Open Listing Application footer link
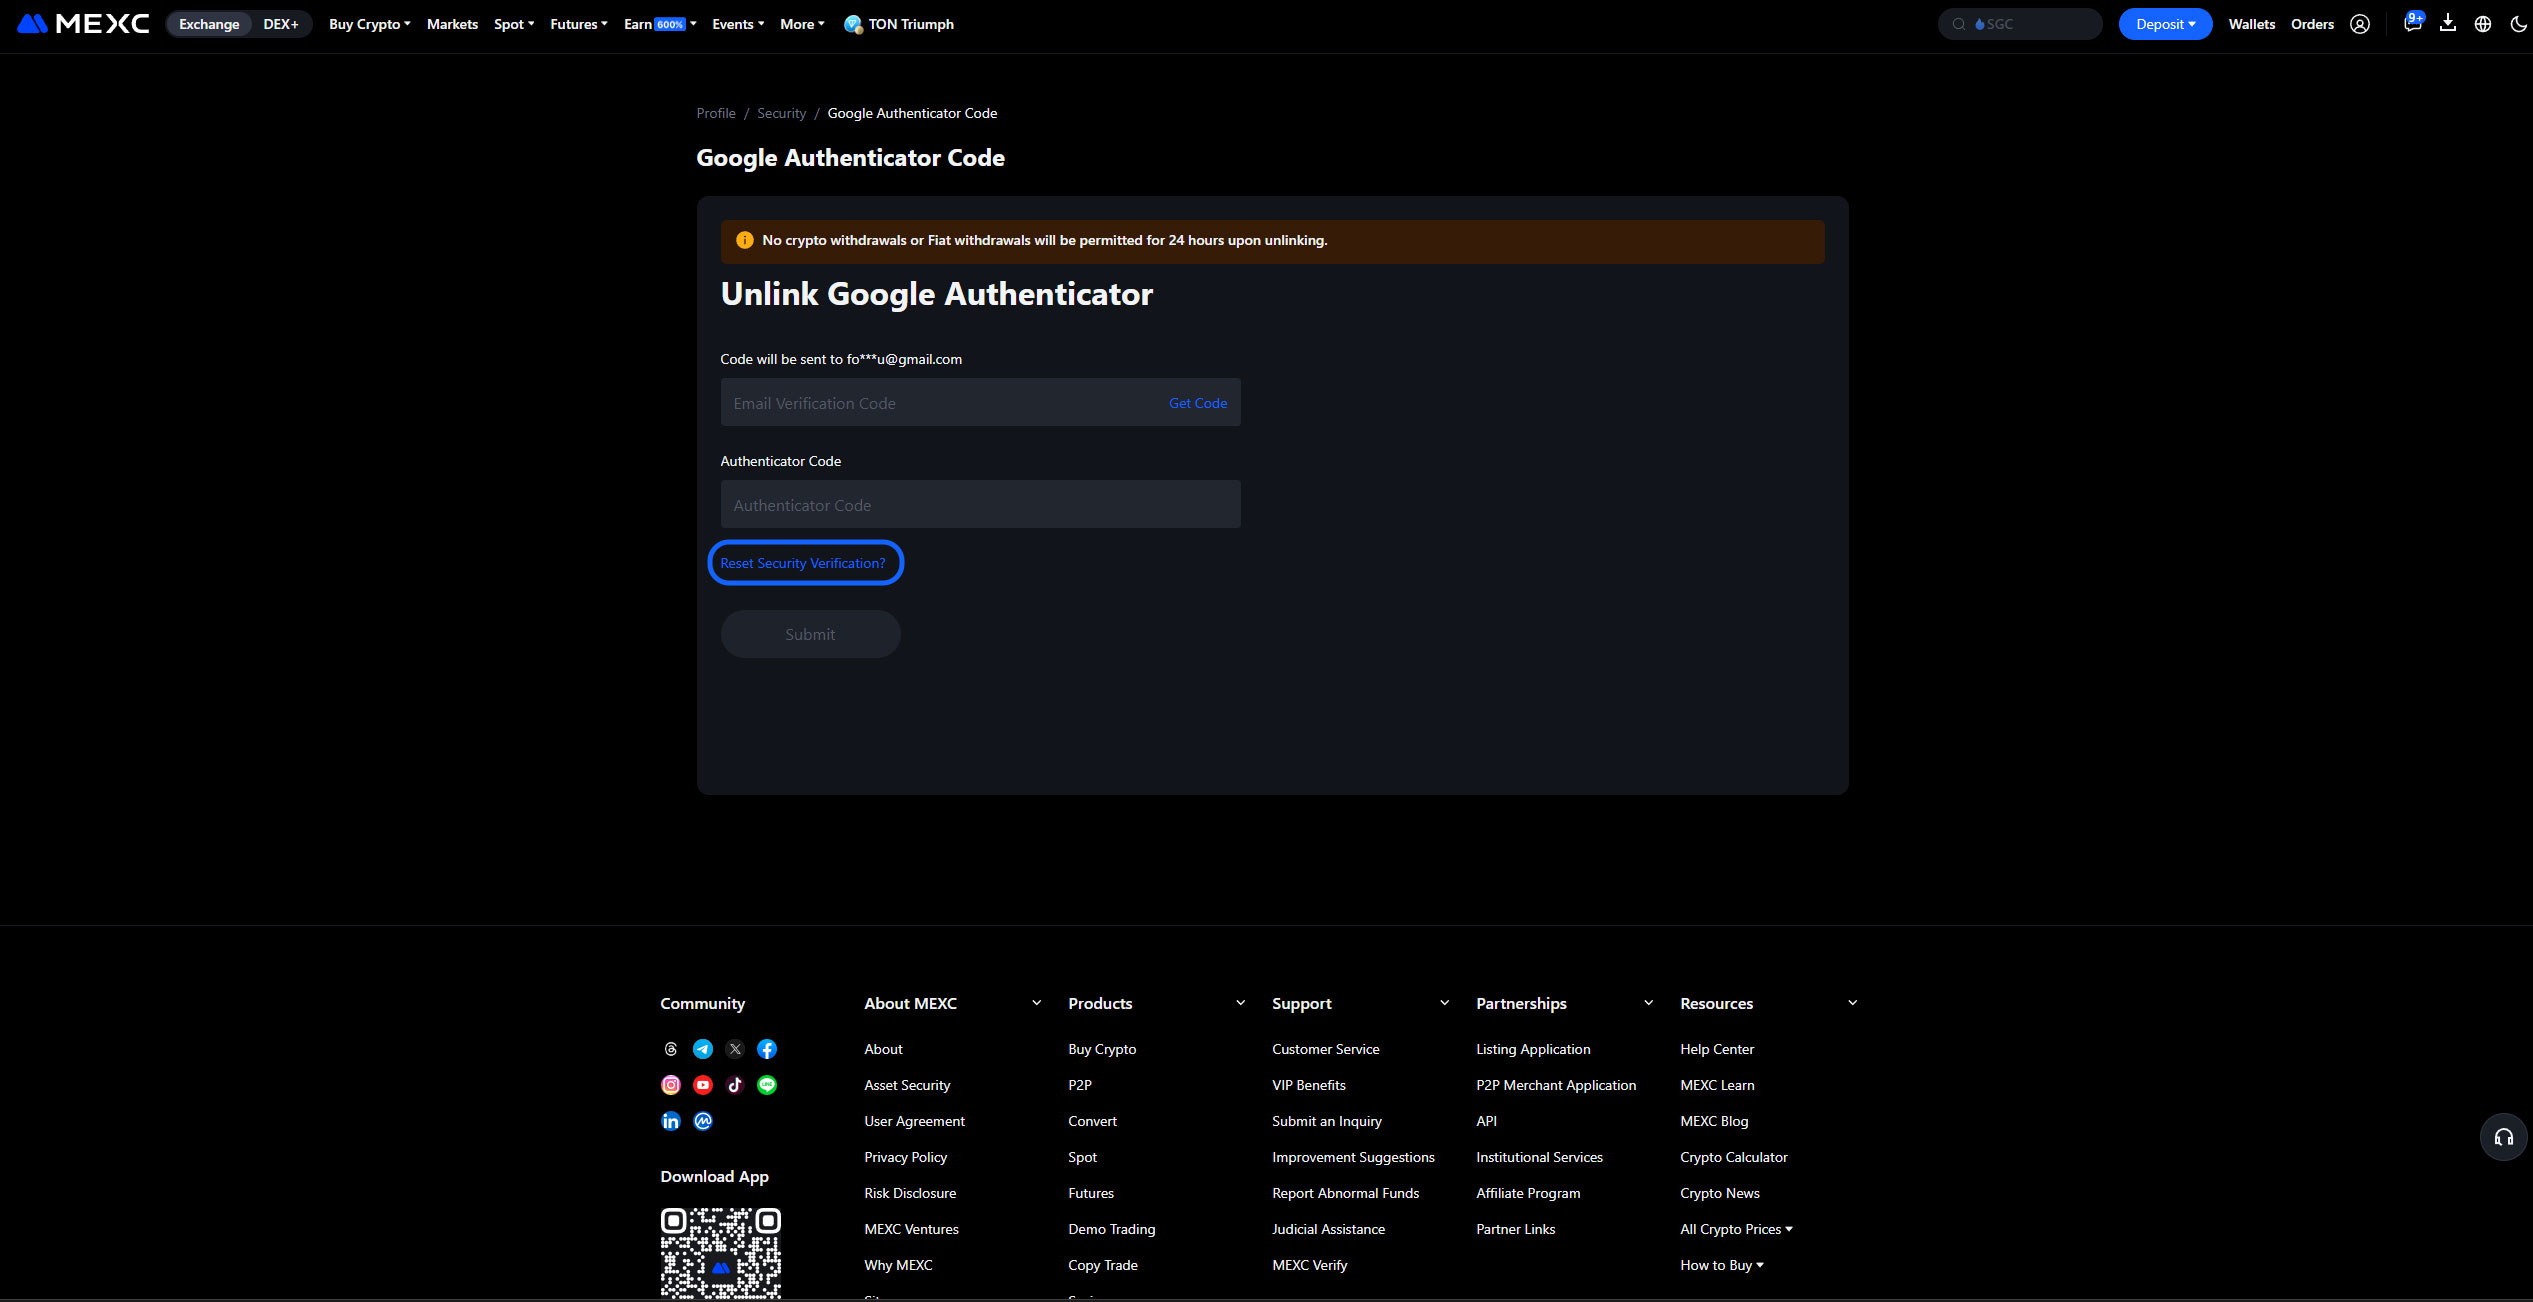The image size is (2533, 1302). (x=1533, y=1049)
